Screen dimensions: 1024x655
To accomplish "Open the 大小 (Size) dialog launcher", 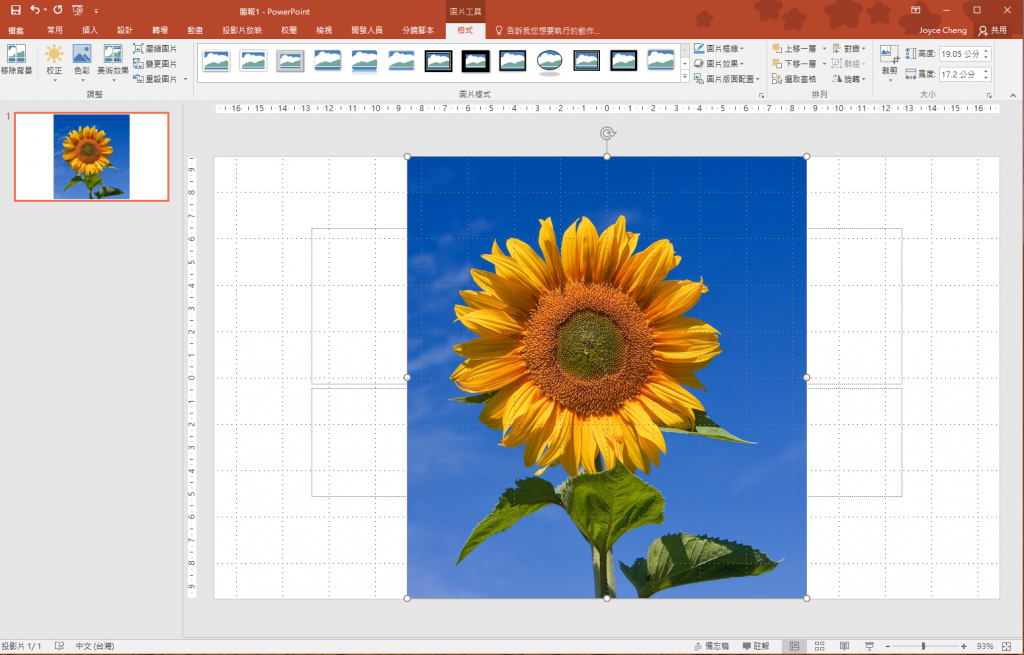I will (989, 95).
